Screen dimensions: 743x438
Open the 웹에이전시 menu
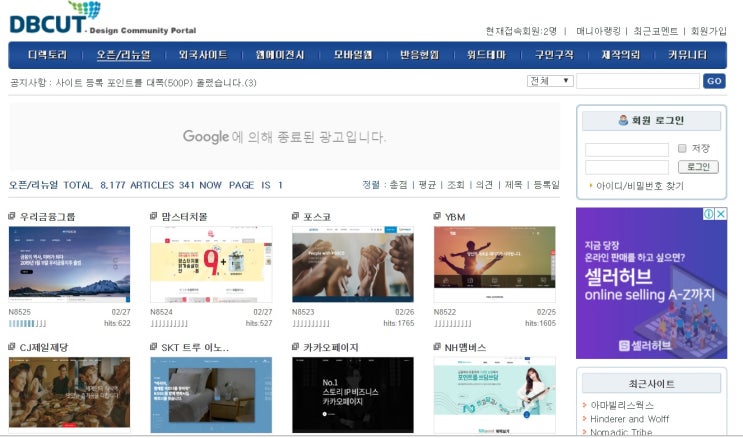pyautogui.click(x=280, y=55)
